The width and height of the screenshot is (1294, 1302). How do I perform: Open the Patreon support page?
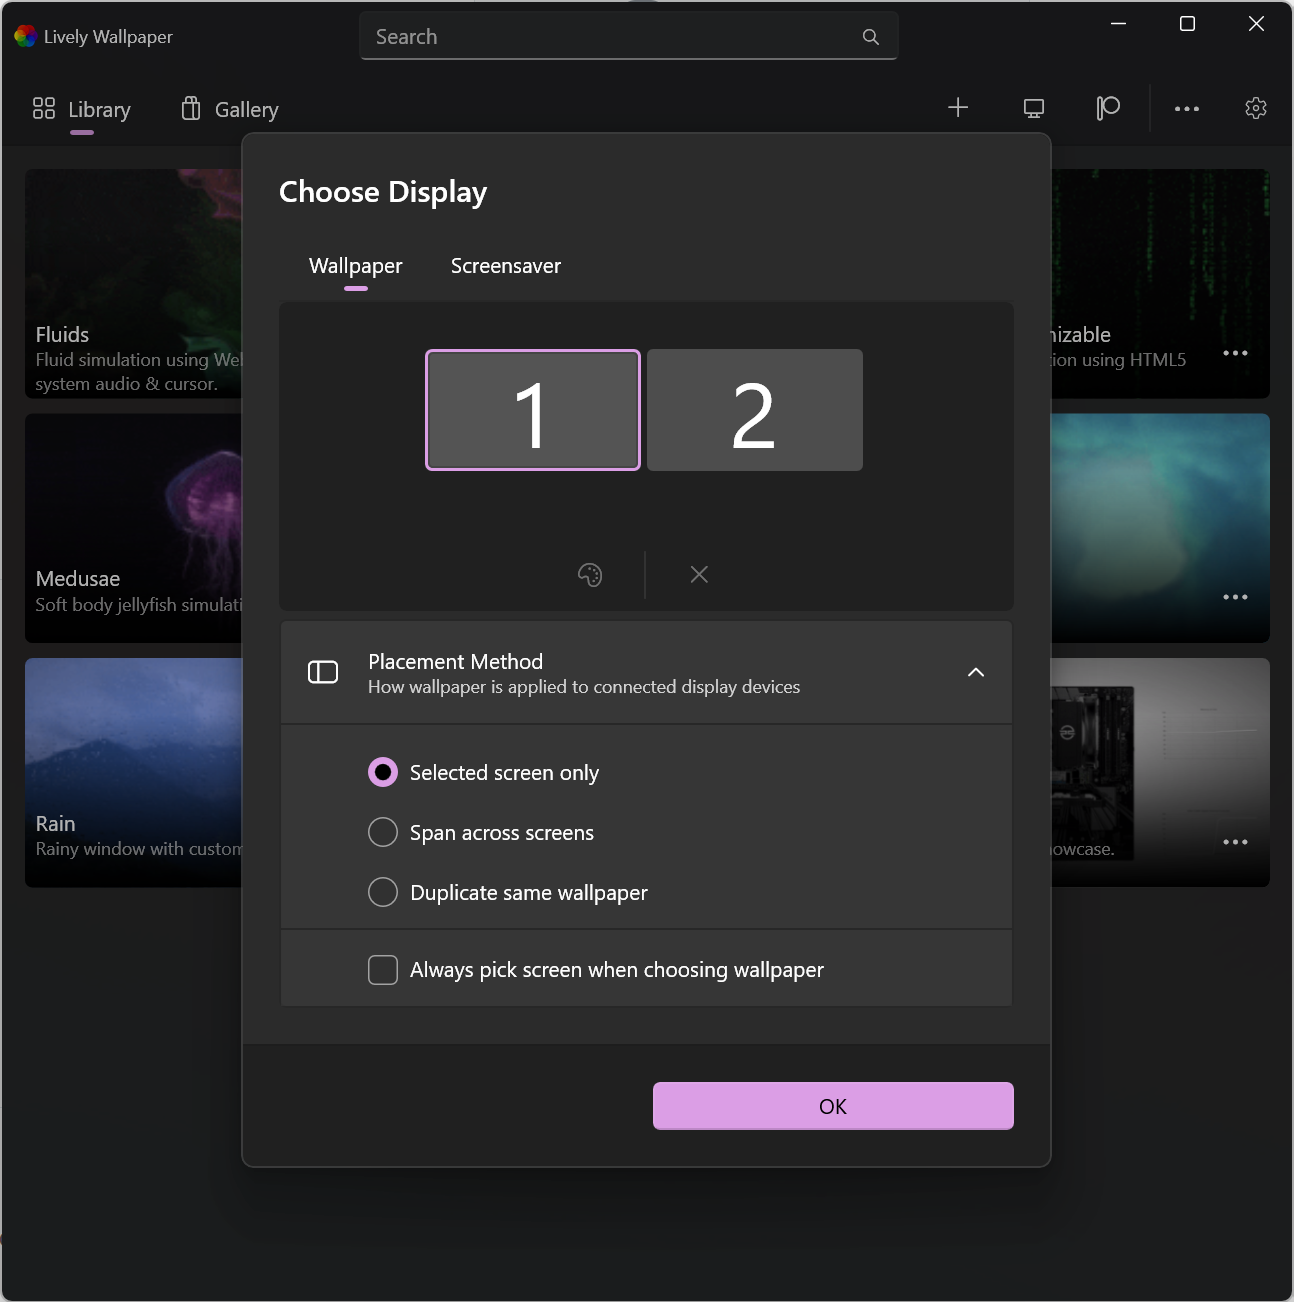click(x=1108, y=108)
